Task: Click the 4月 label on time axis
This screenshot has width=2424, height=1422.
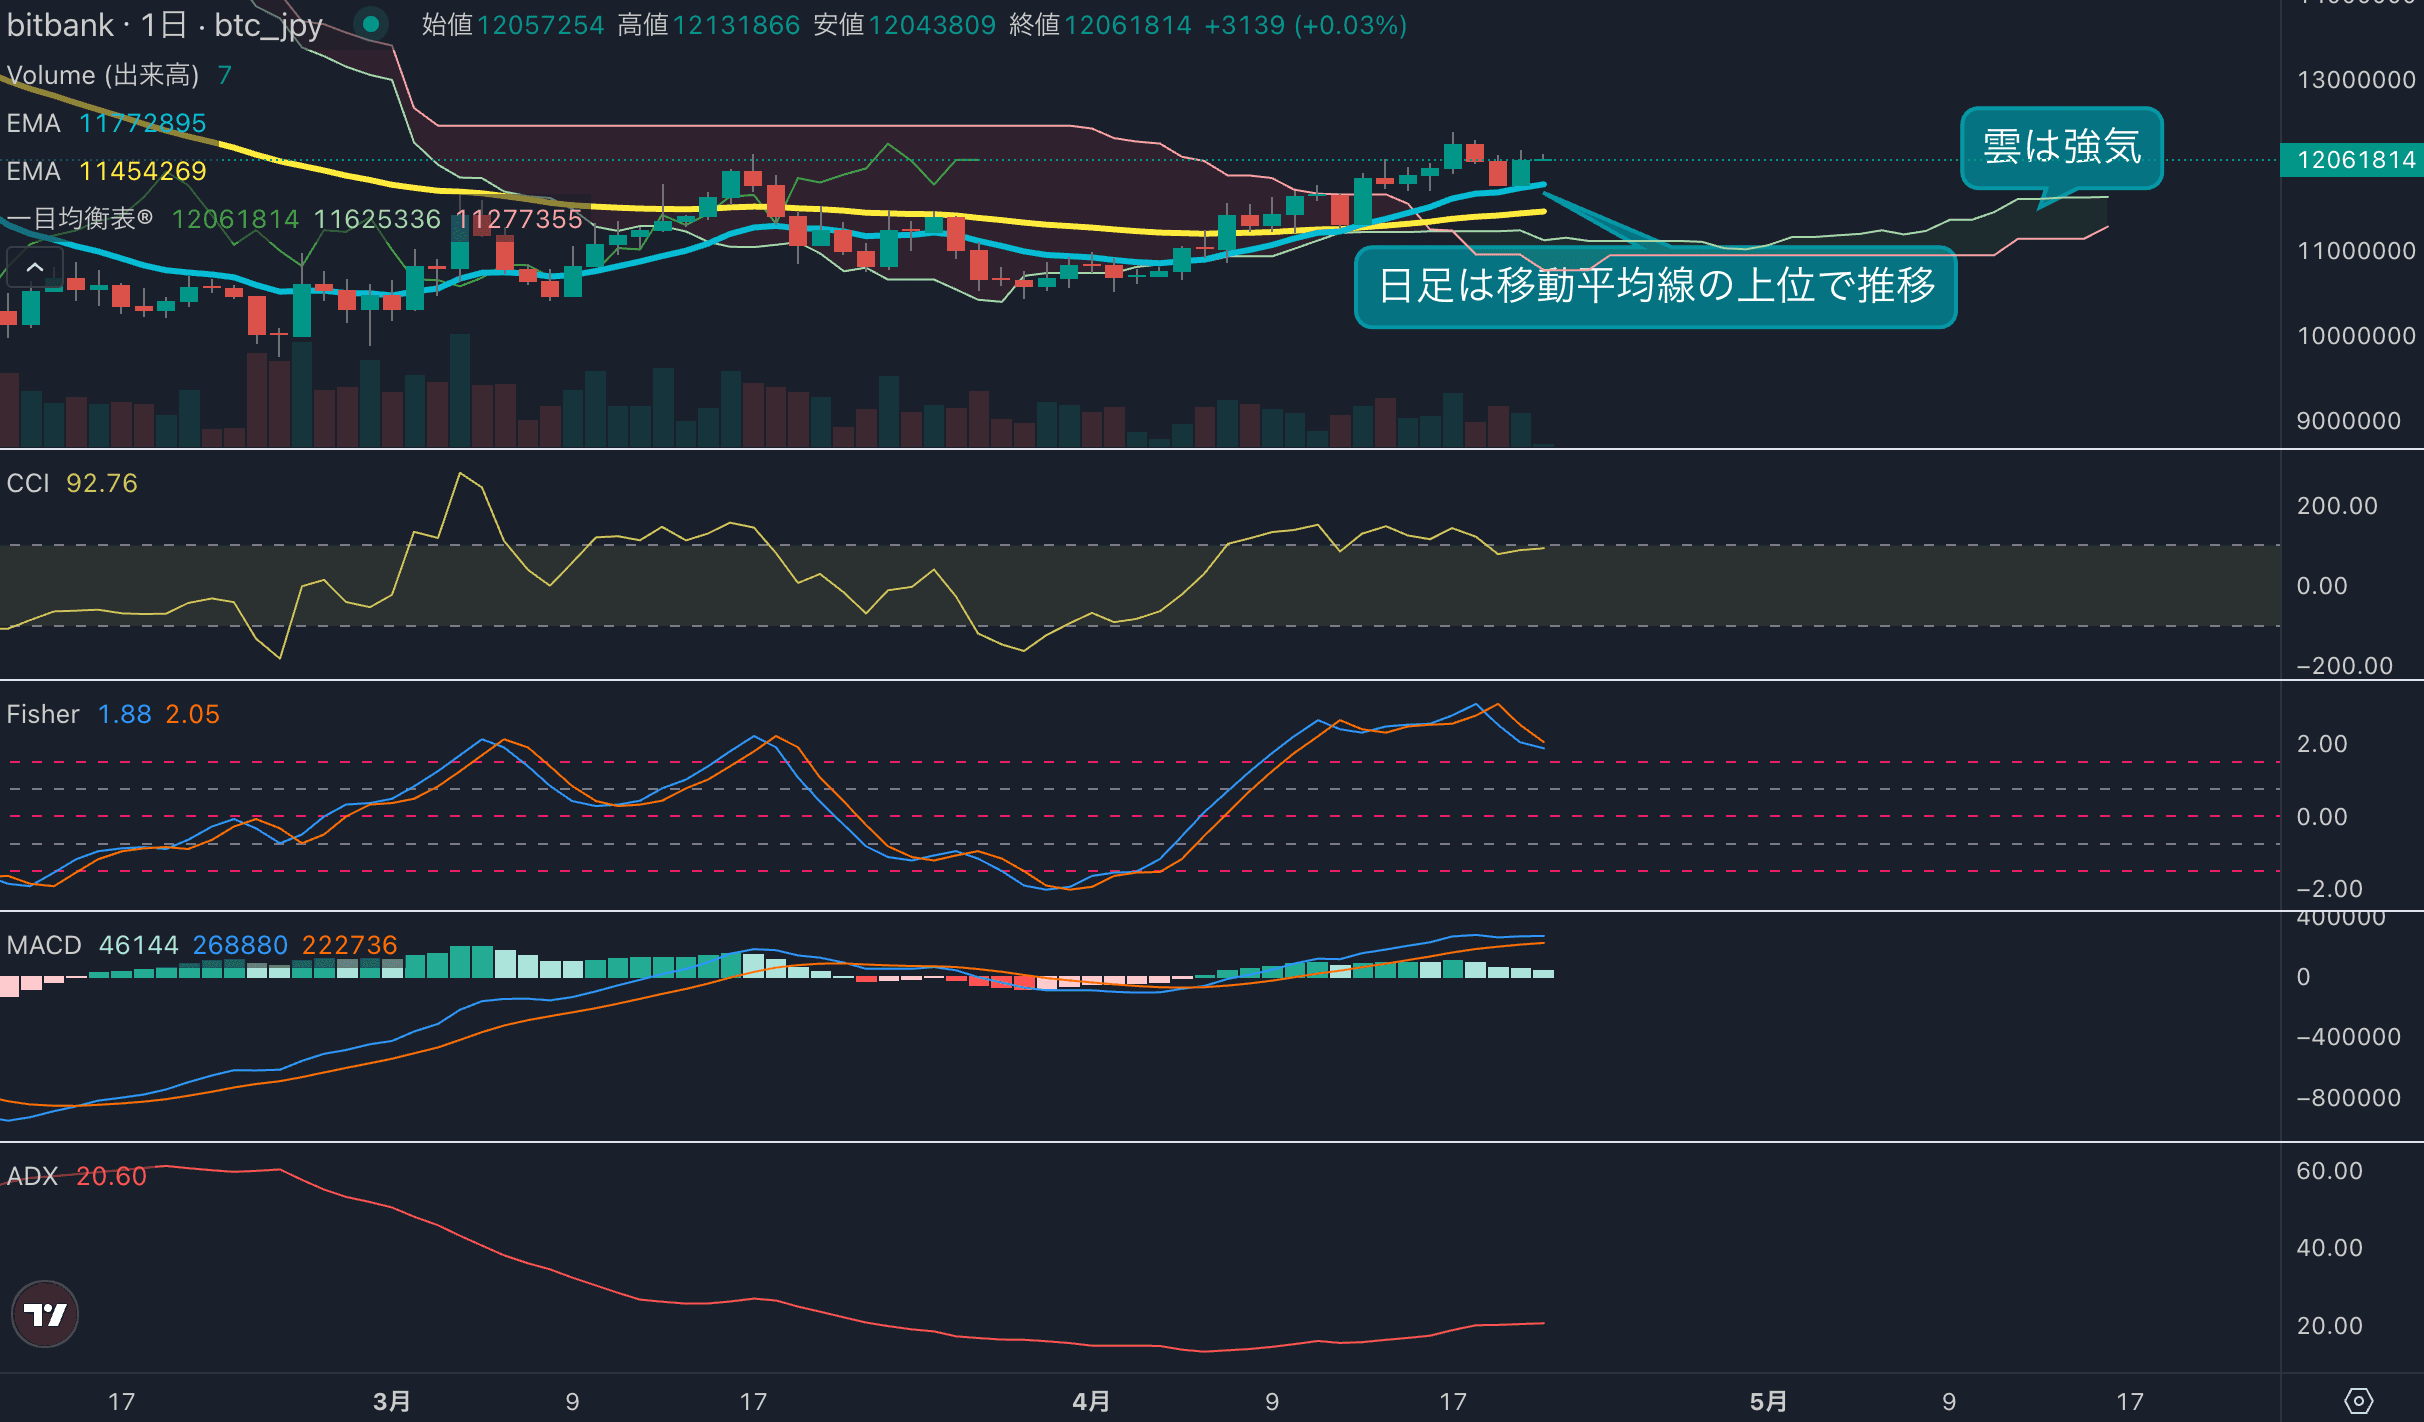Action: coord(1091,1401)
